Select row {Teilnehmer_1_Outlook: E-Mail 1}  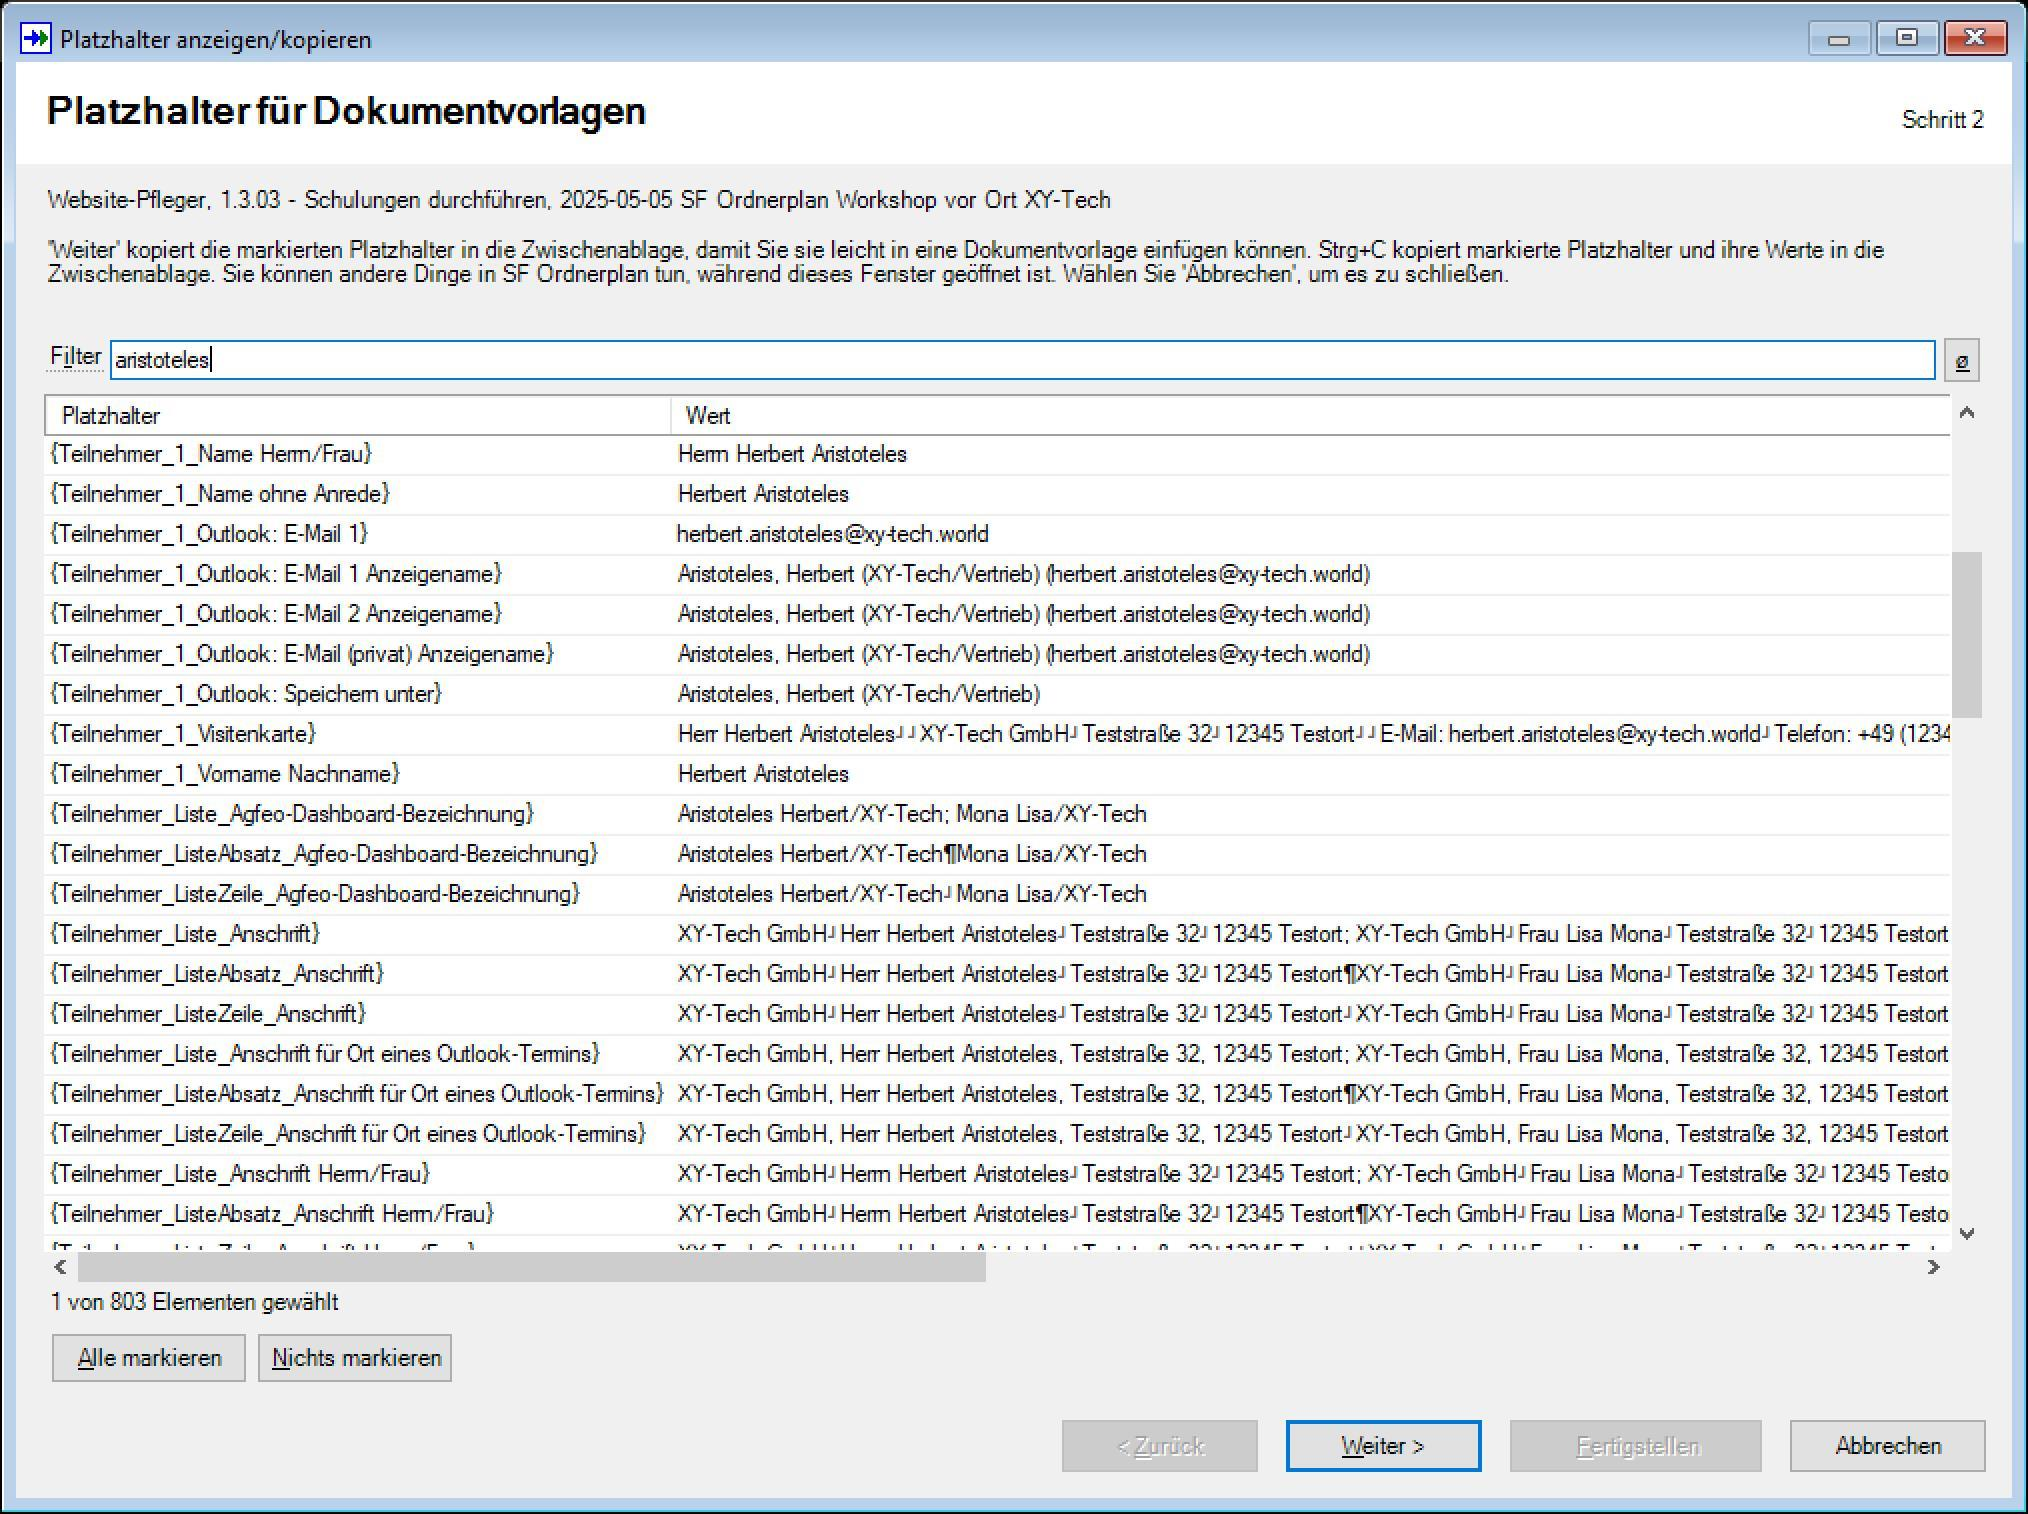(x=998, y=534)
